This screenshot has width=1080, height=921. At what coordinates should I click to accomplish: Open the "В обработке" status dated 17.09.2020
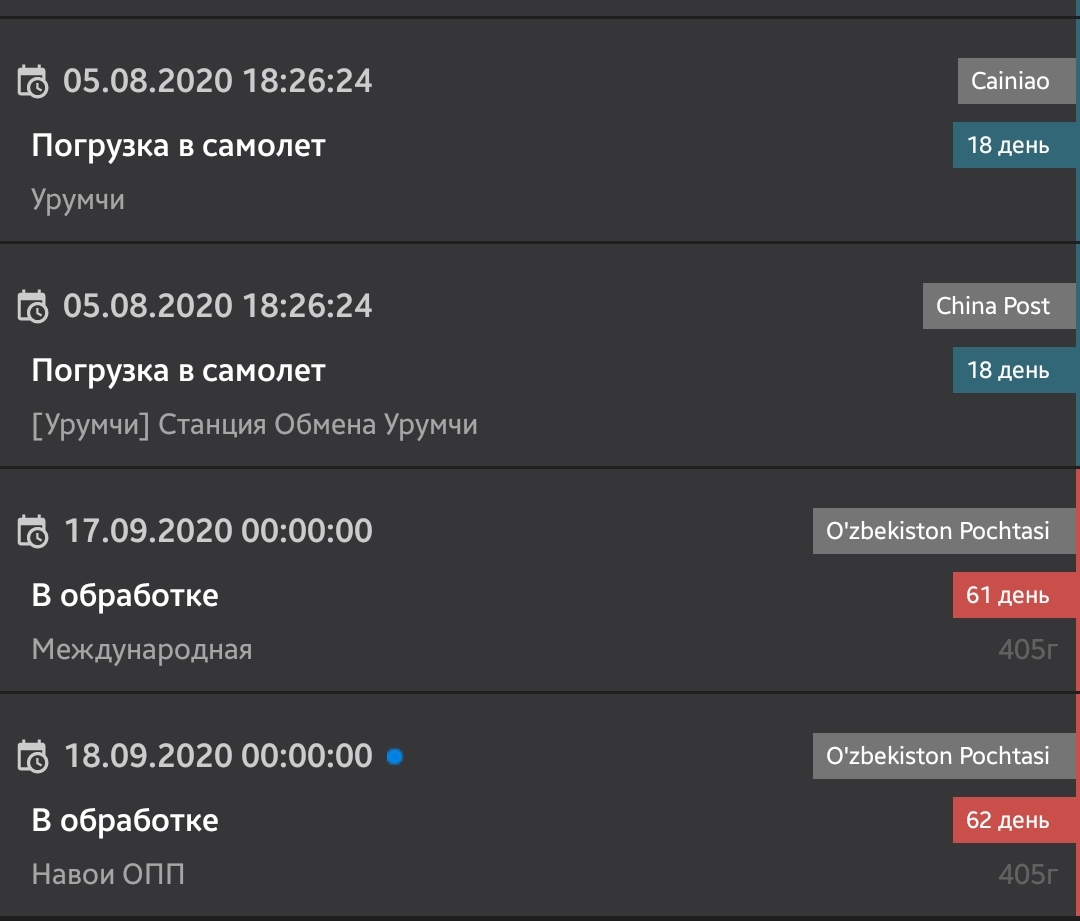(125, 596)
